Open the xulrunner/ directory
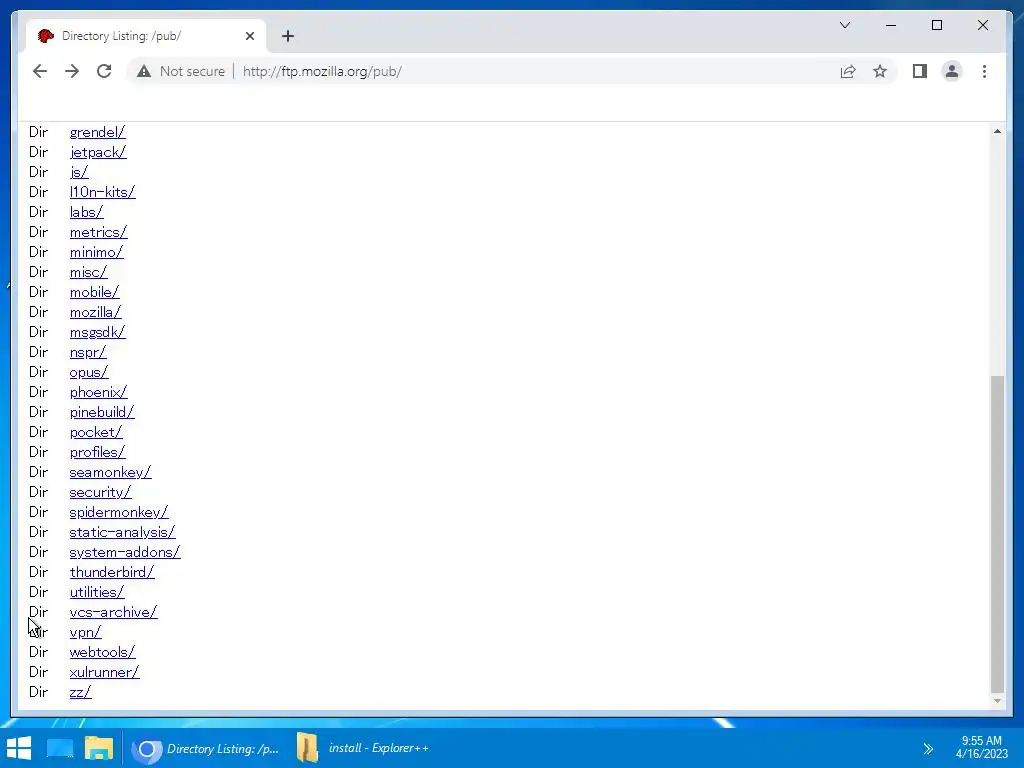 pos(104,673)
